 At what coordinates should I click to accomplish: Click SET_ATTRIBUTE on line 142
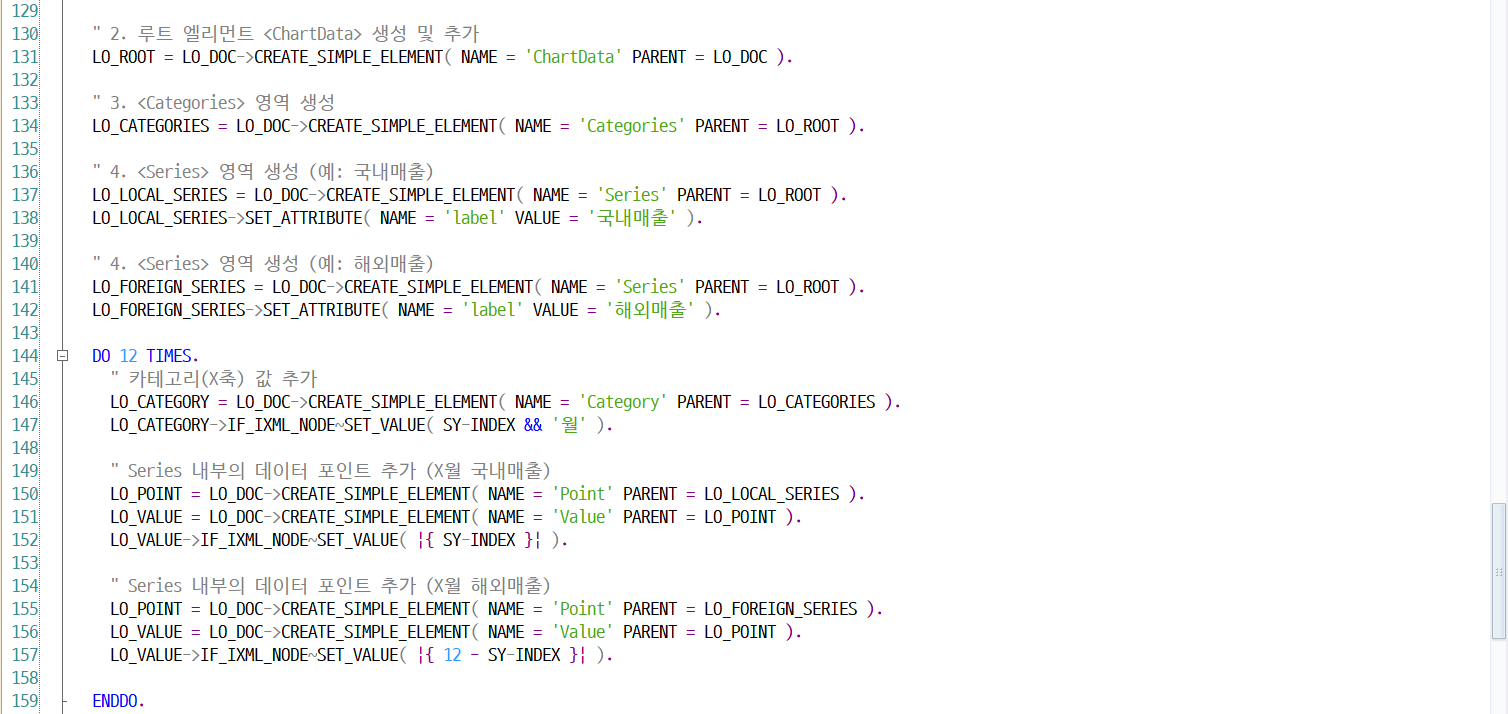click(x=321, y=310)
